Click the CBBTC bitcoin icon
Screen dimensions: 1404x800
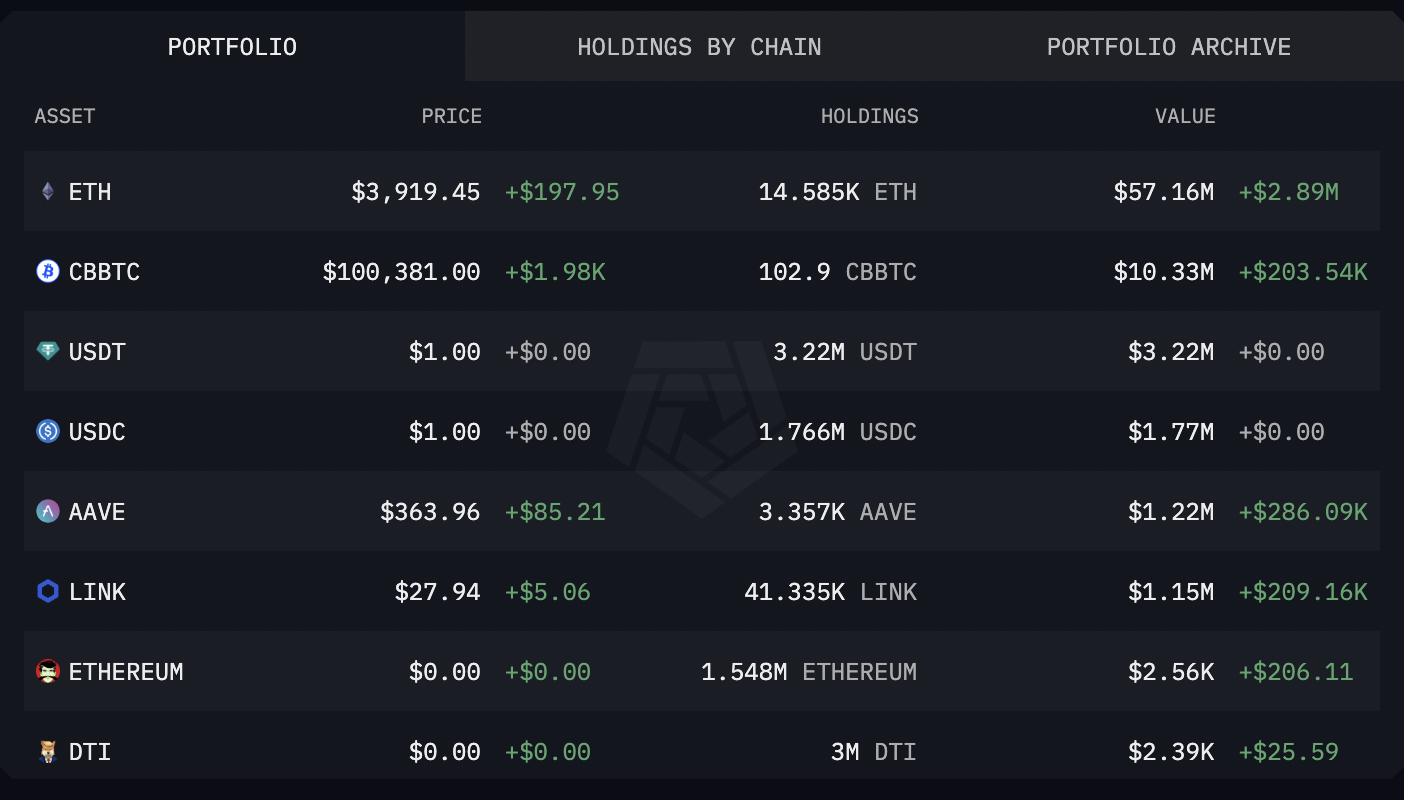[48, 271]
